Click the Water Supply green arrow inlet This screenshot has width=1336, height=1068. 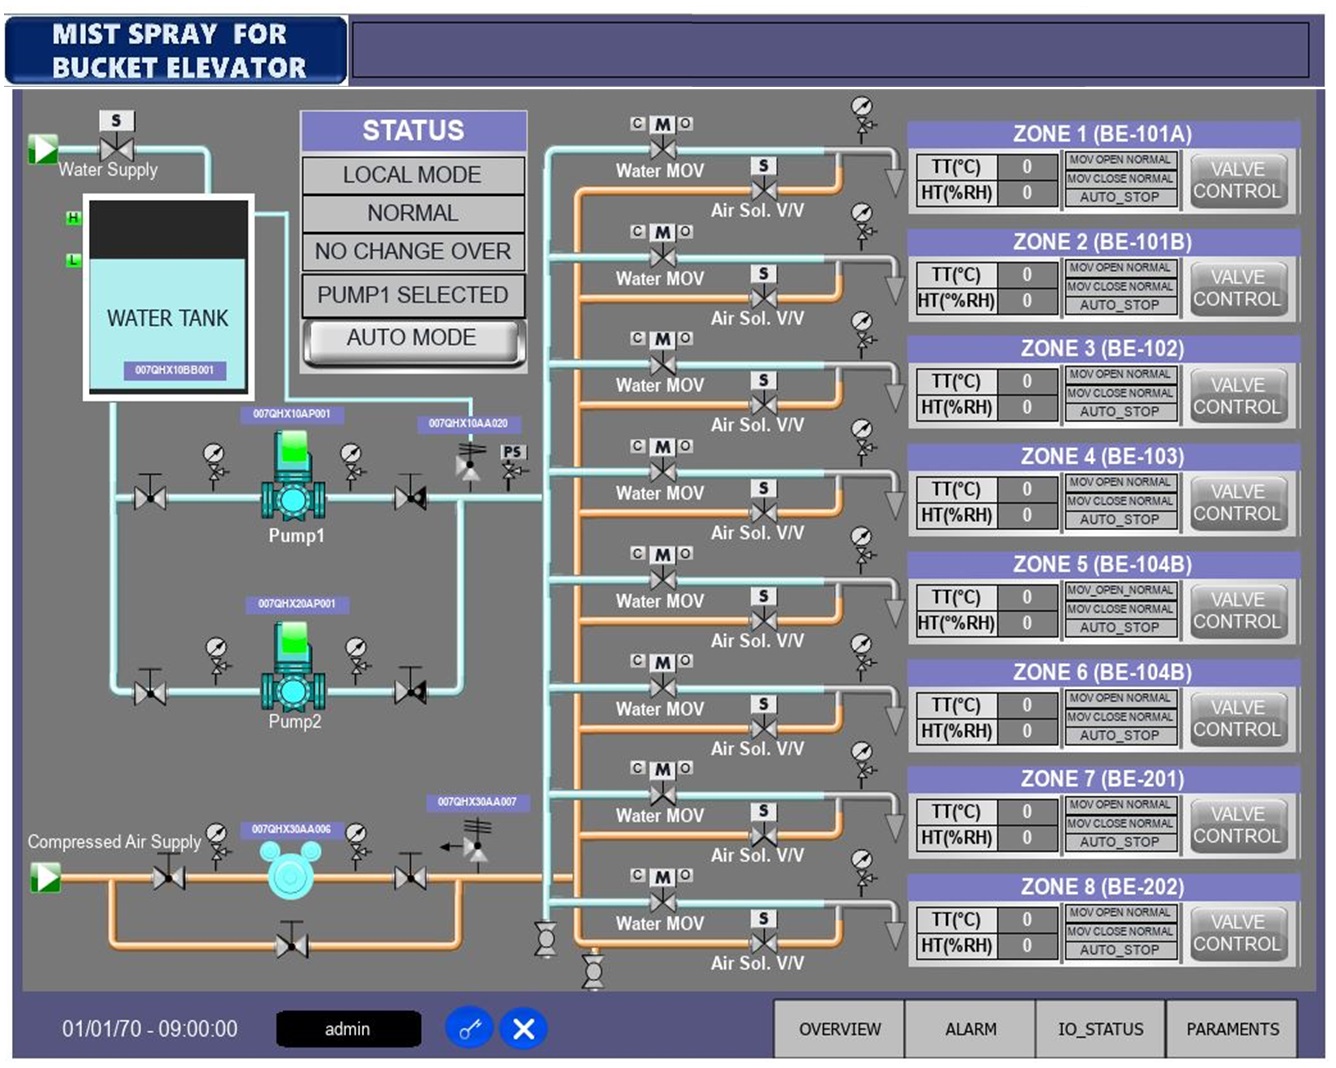point(43,149)
